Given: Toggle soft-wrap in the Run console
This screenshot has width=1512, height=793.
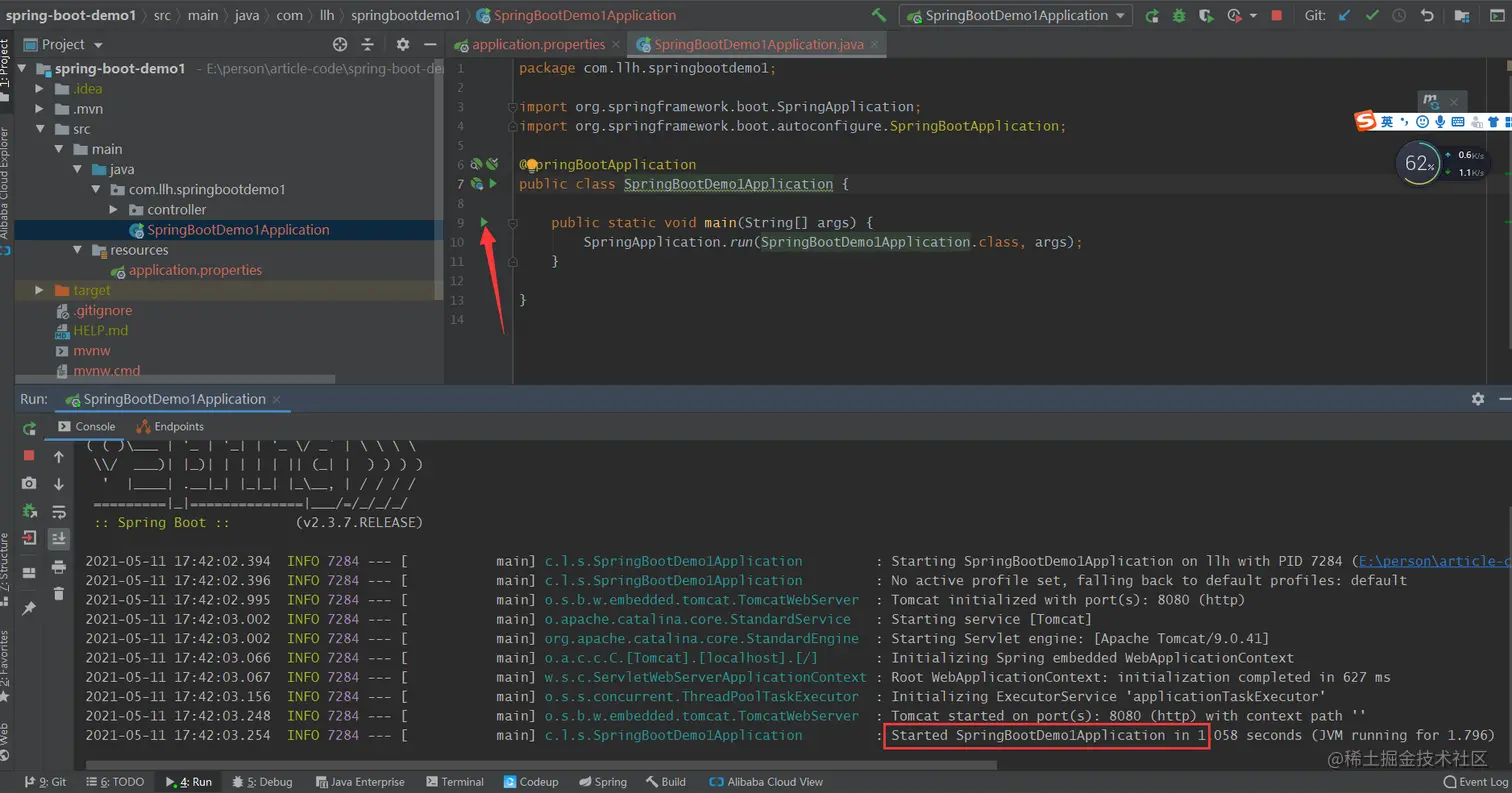Looking at the screenshot, I should (59, 512).
